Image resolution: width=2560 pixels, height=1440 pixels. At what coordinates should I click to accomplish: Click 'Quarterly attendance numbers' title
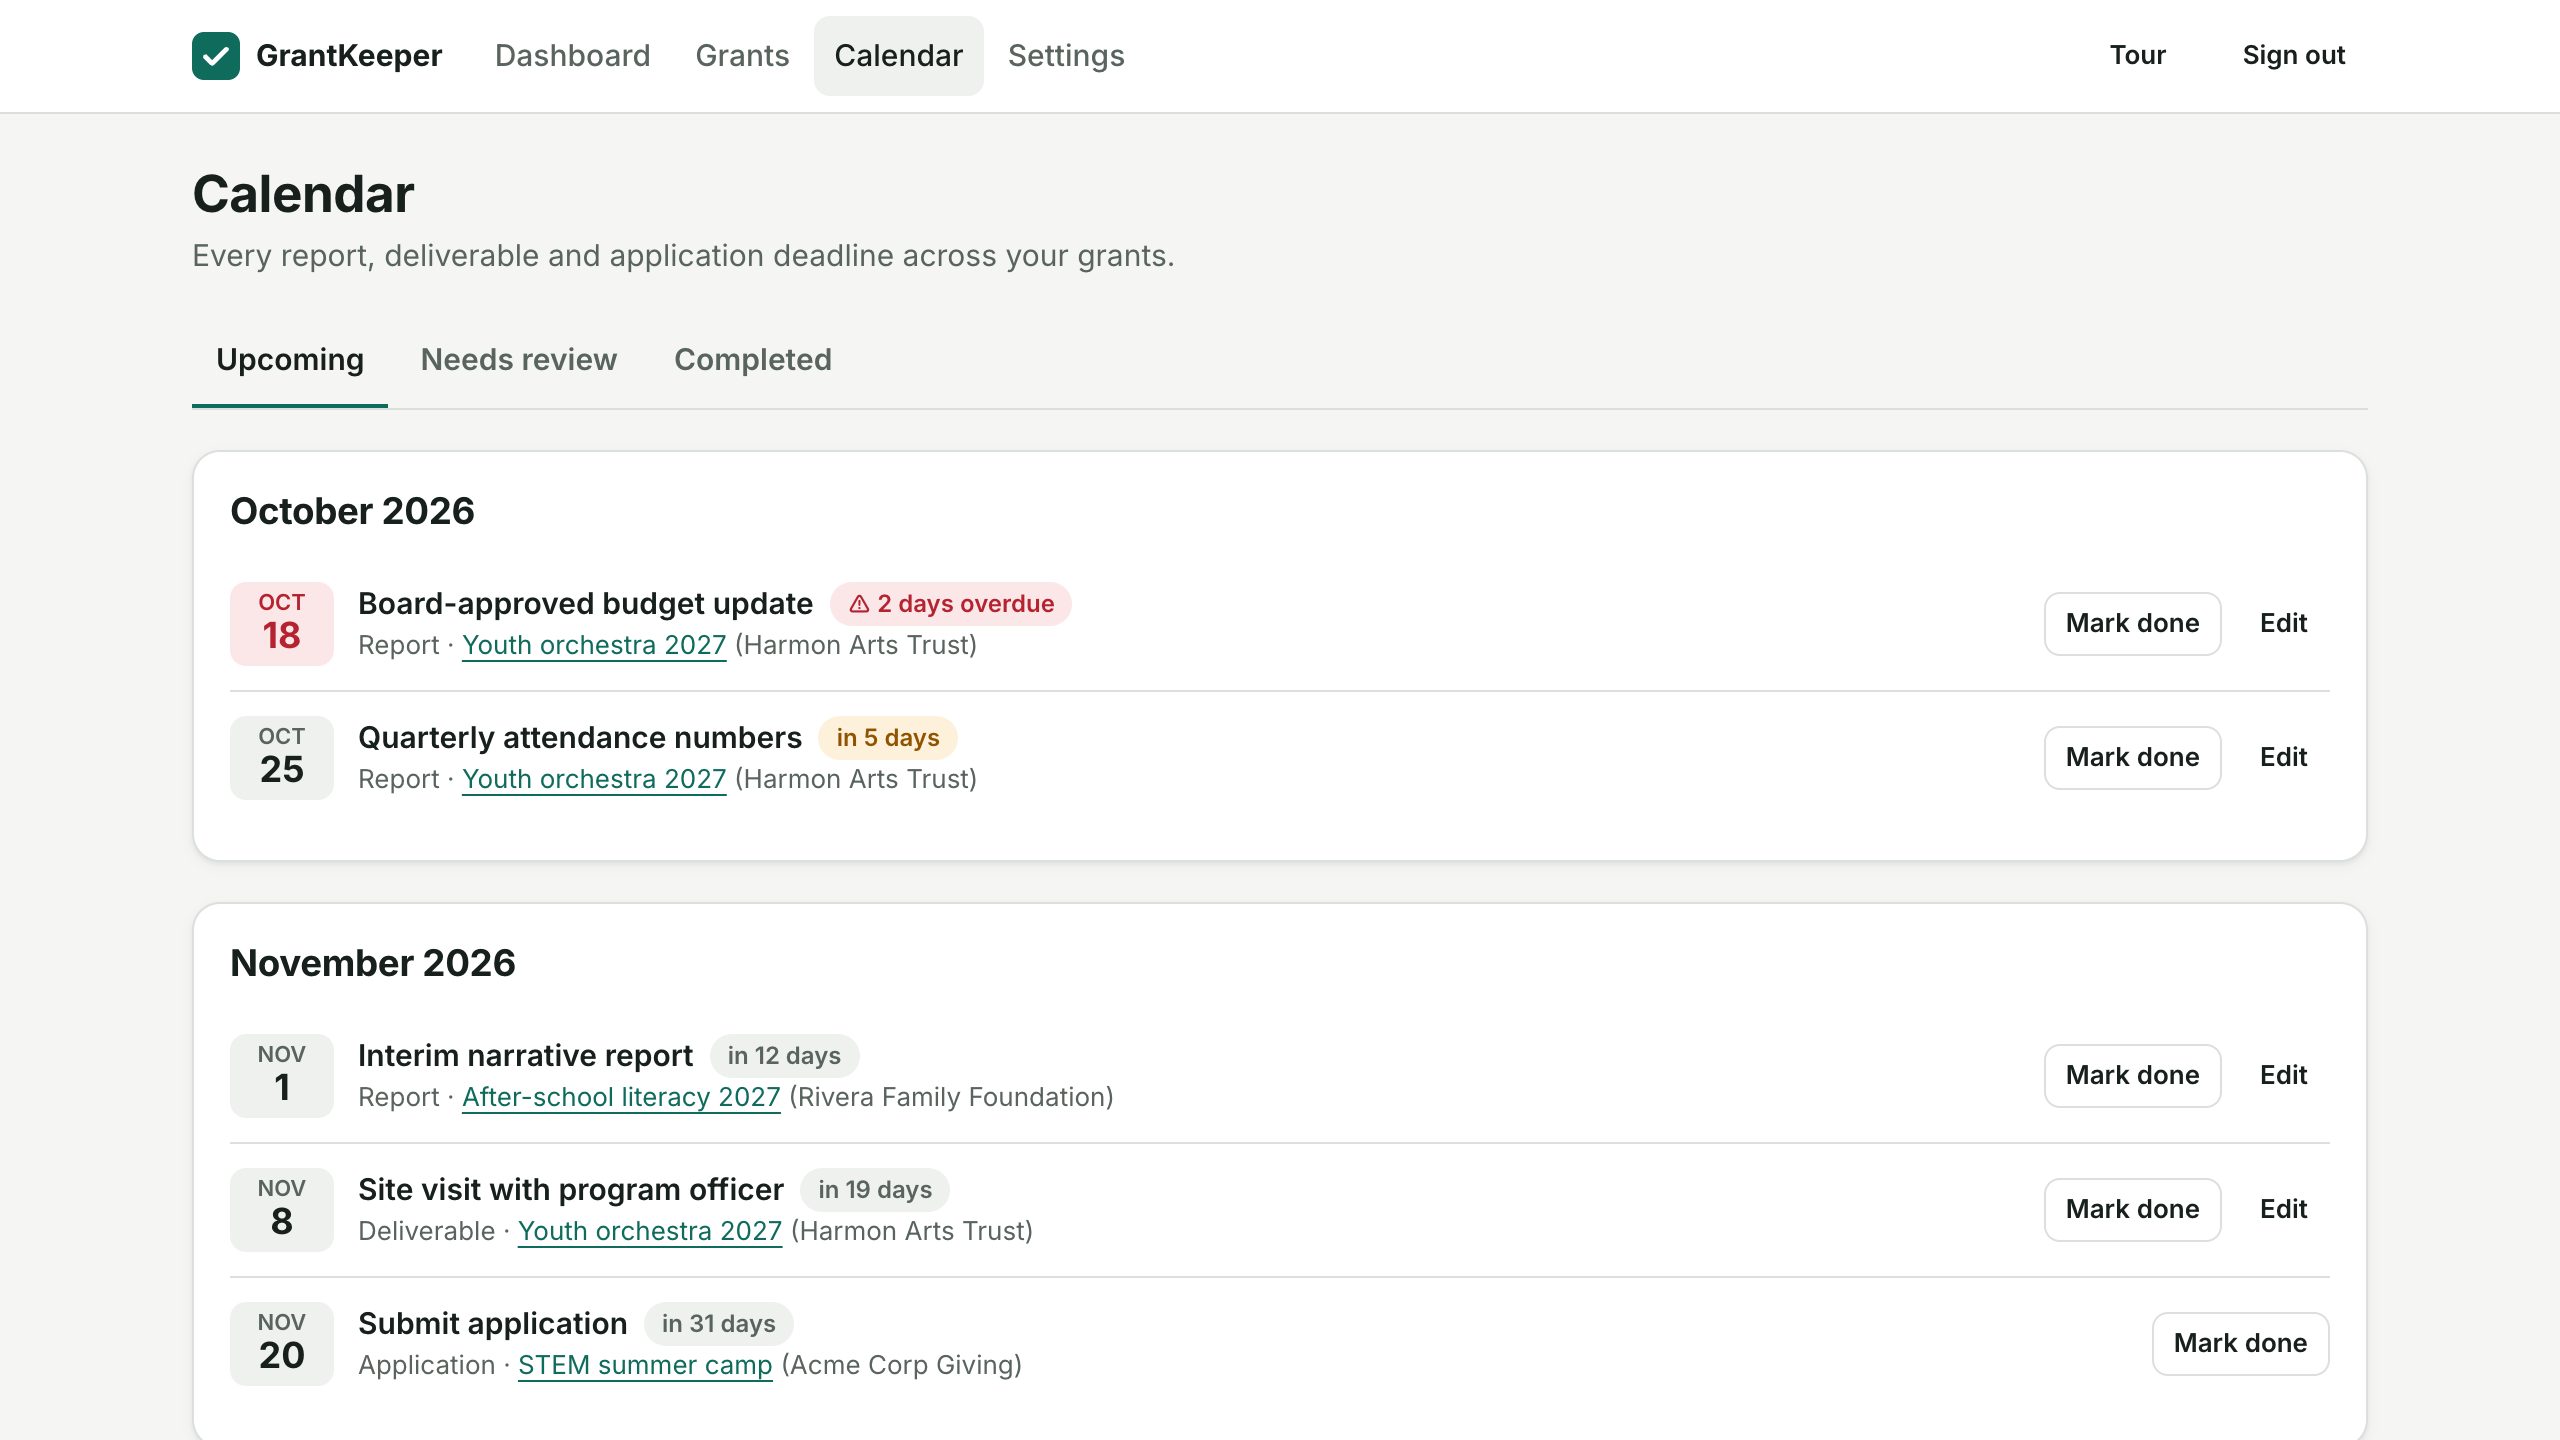(580, 738)
